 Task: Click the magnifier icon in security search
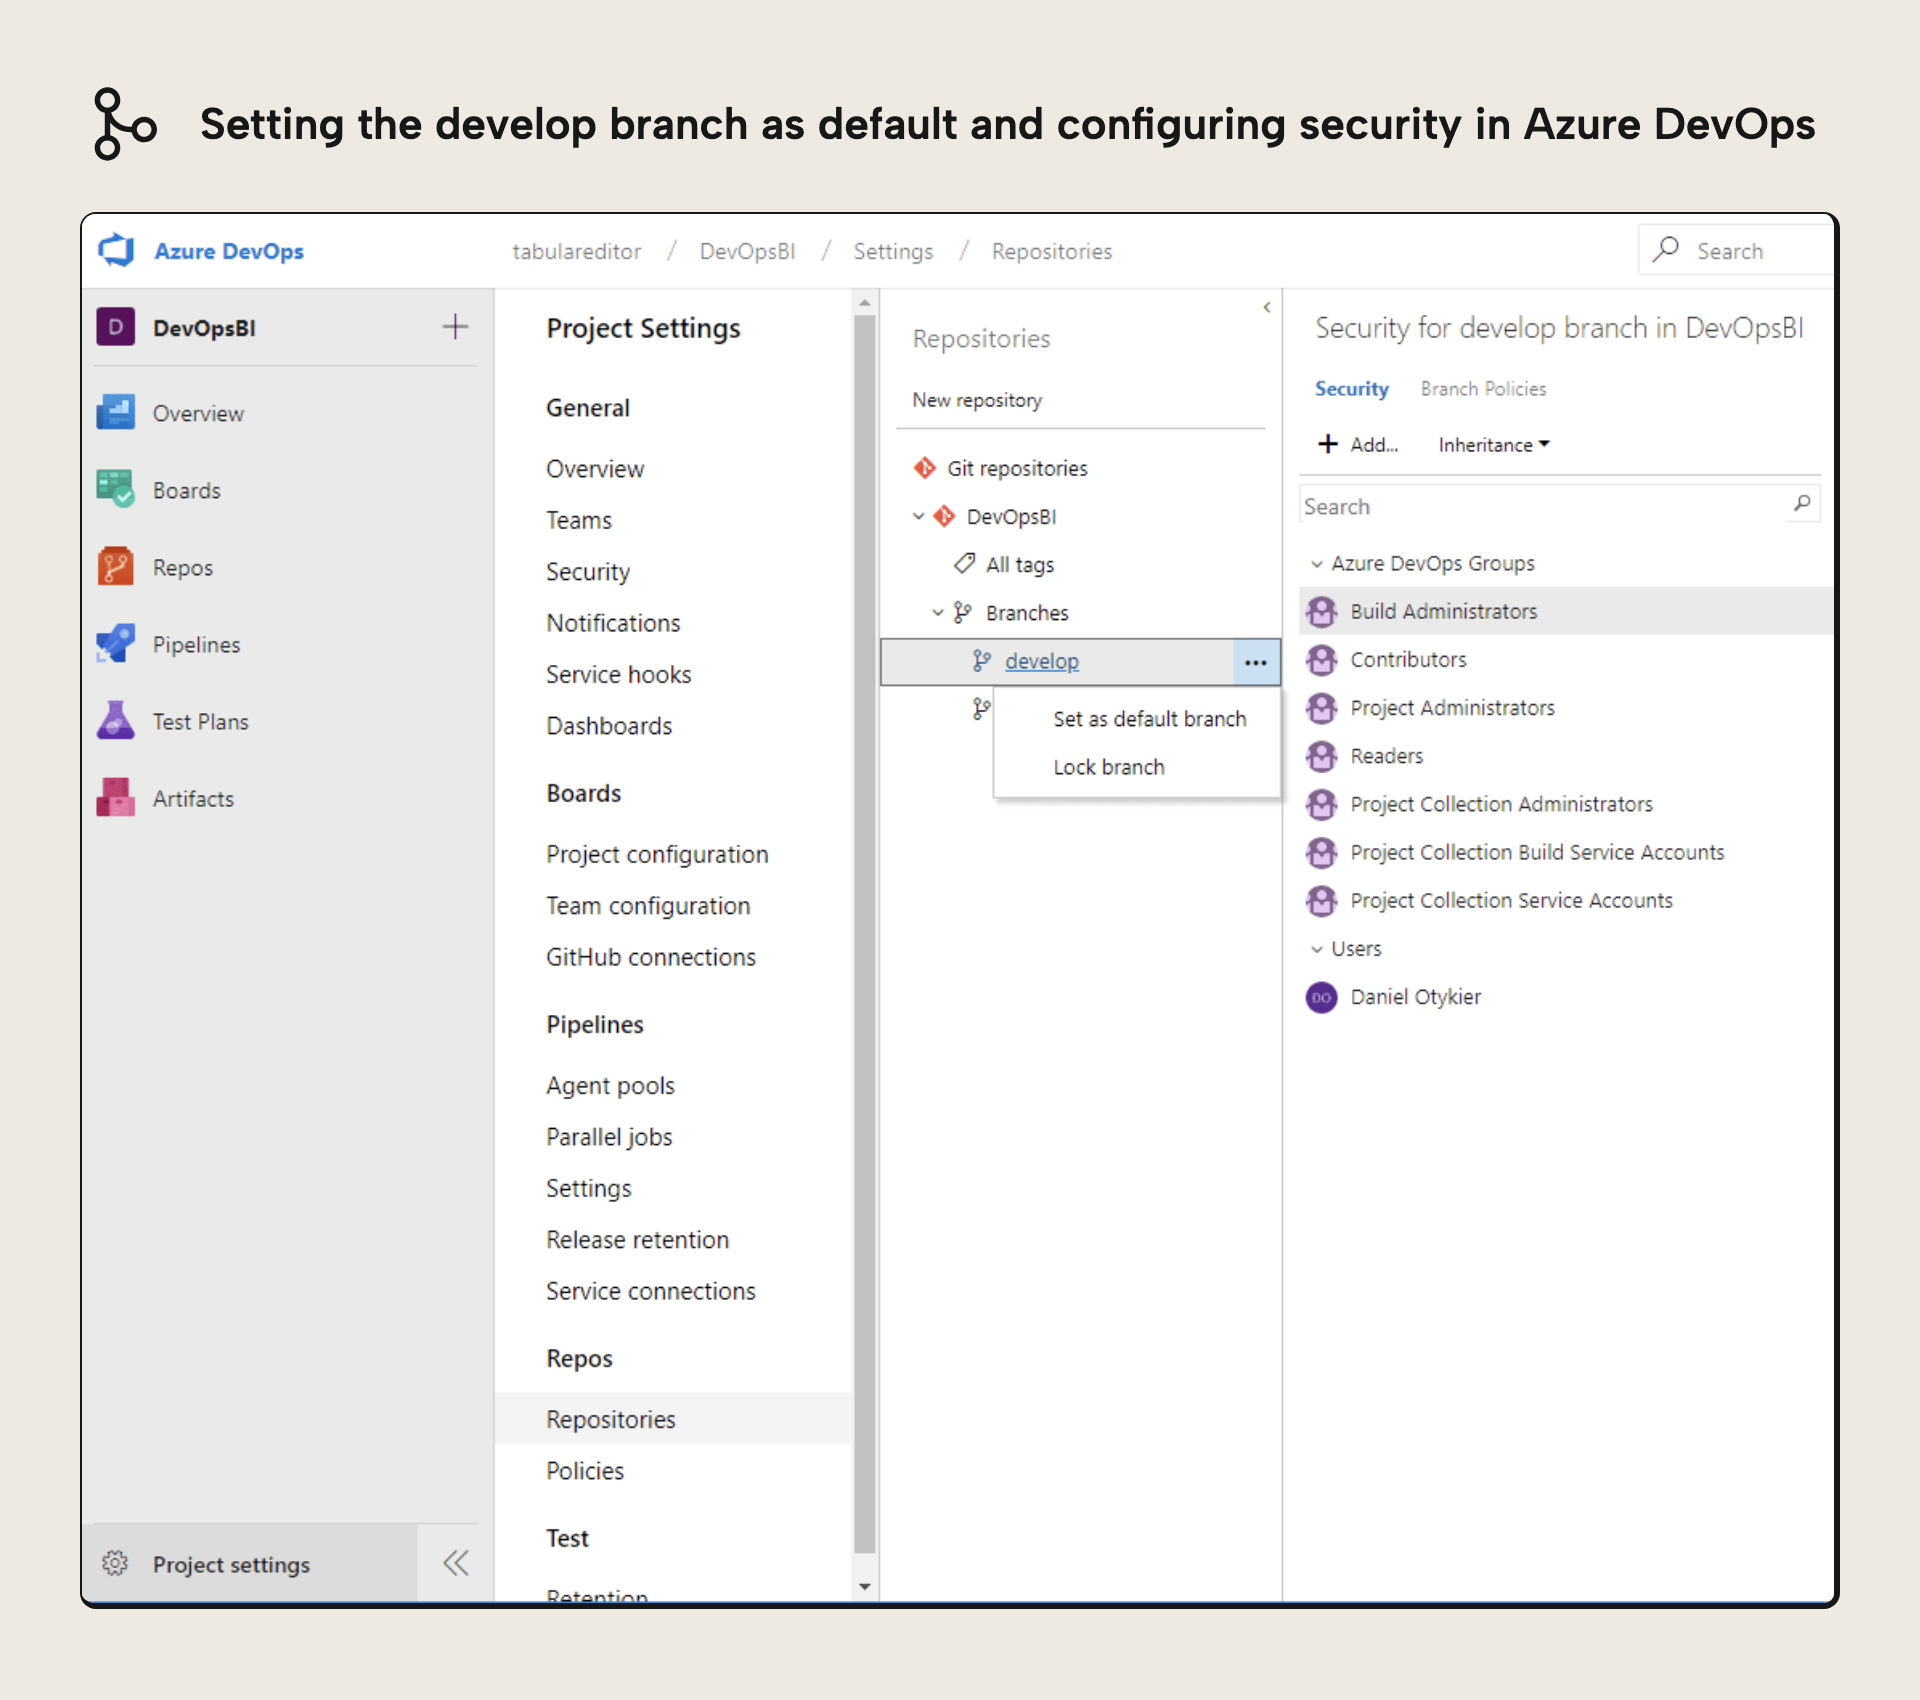(x=1802, y=503)
